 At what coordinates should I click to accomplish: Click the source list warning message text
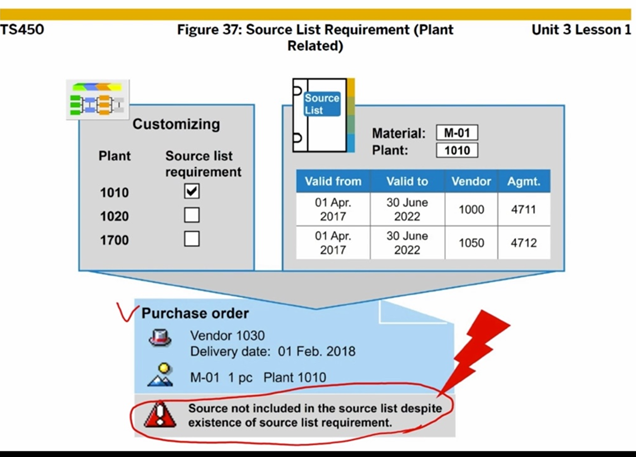click(315, 415)
